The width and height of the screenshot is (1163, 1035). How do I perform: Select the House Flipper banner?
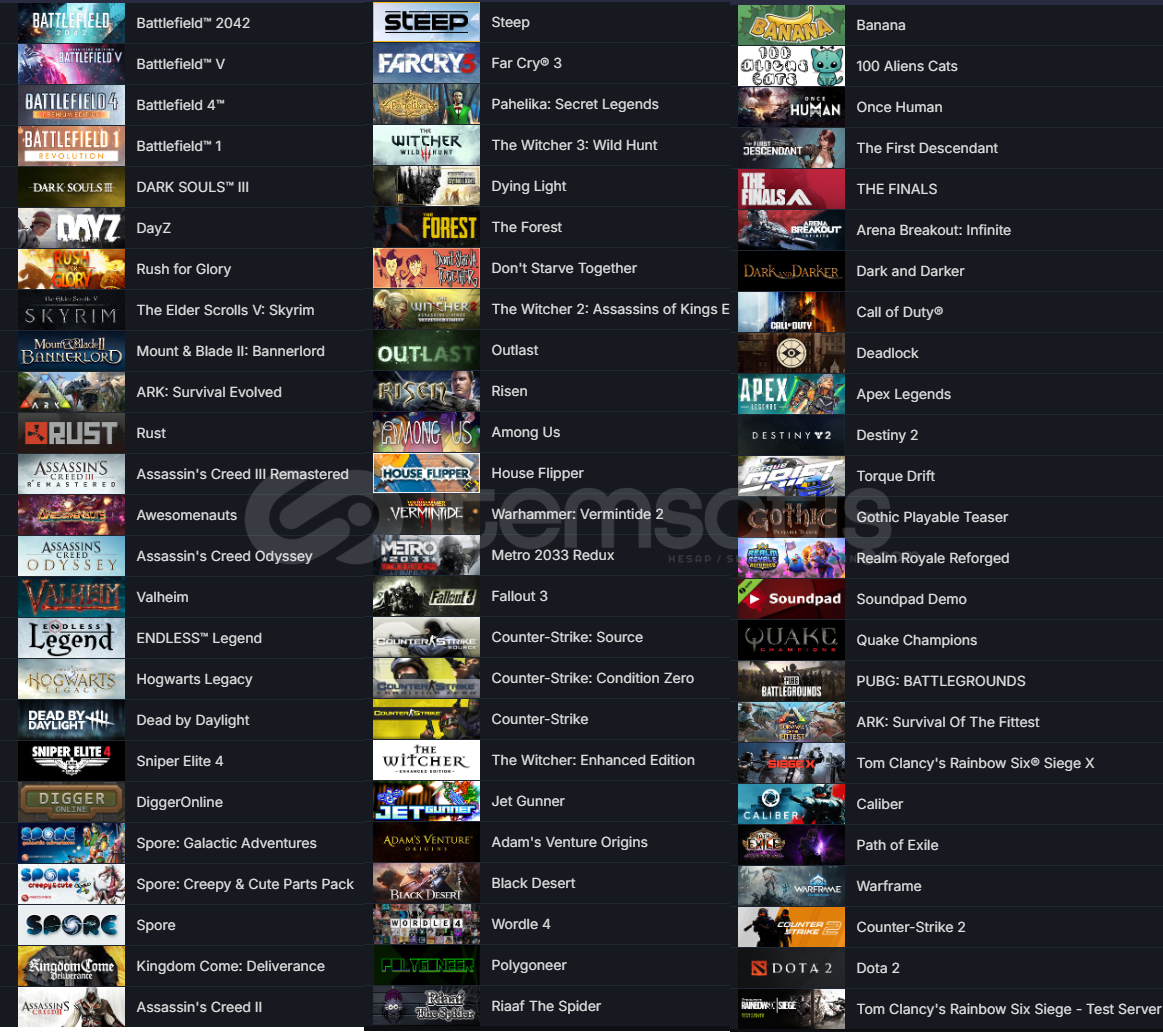point(426,473)
